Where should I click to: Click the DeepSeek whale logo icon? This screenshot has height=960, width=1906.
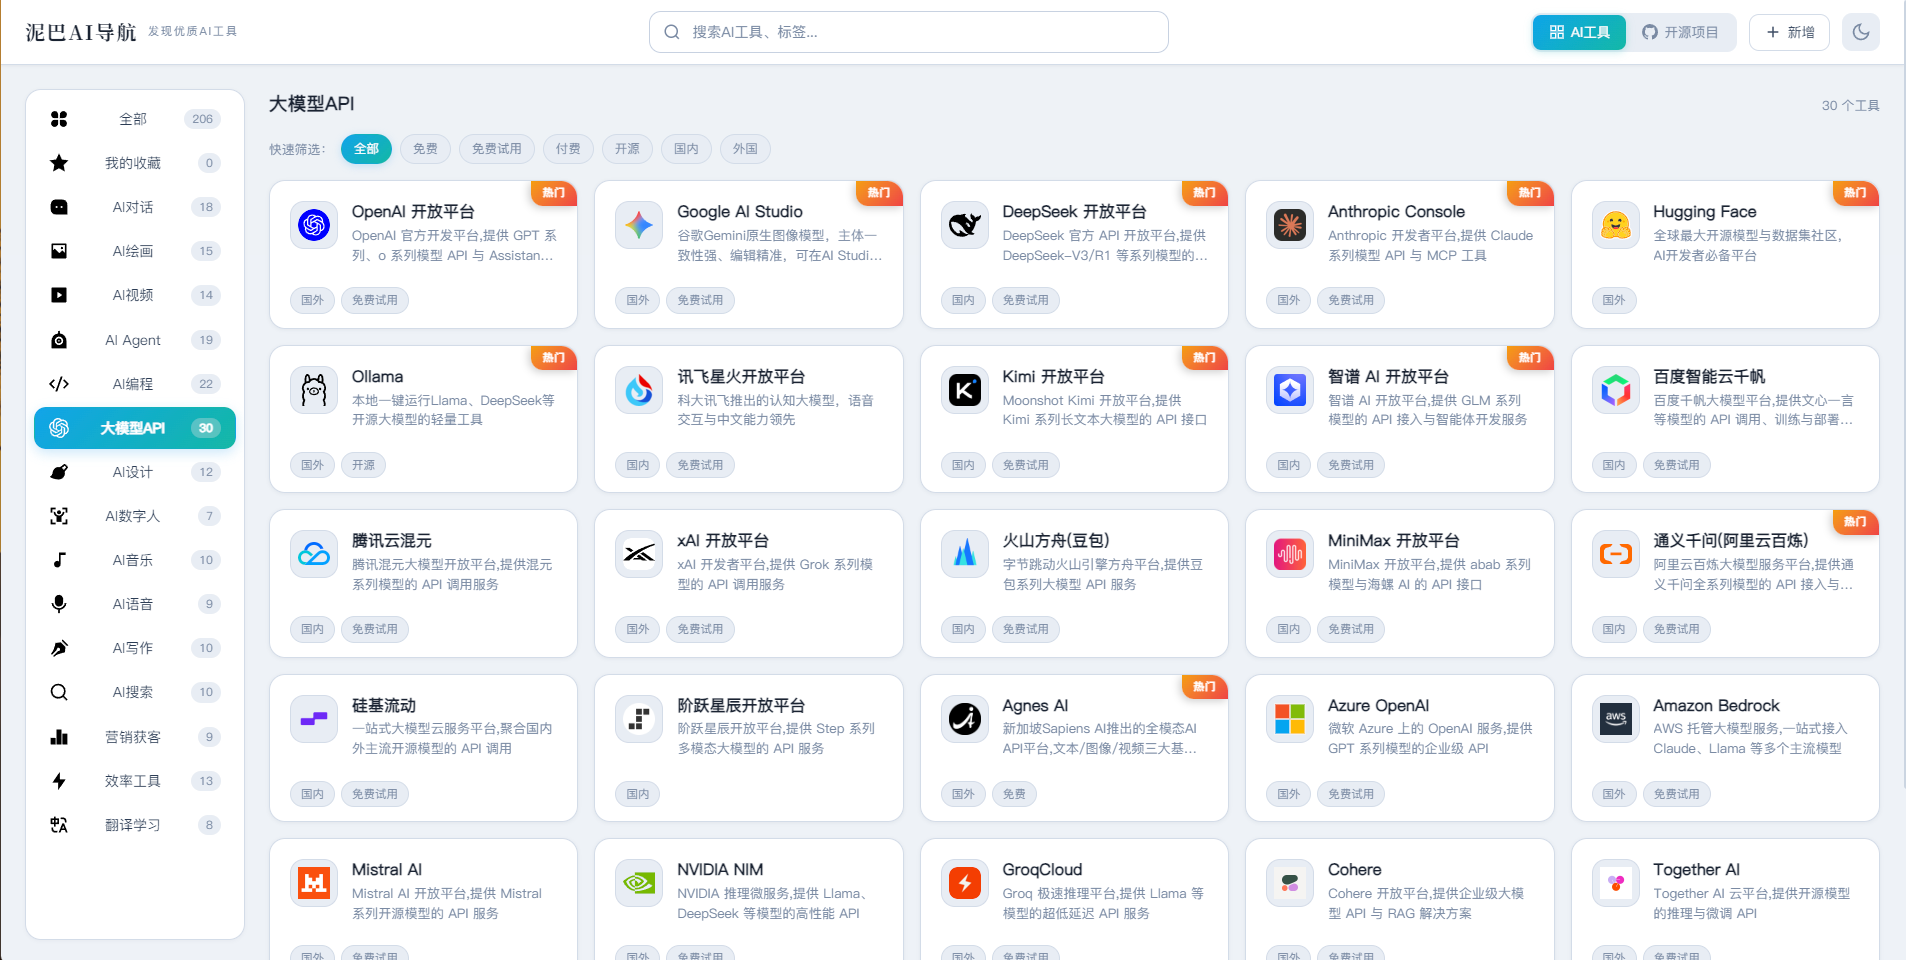tap(965, 225)
